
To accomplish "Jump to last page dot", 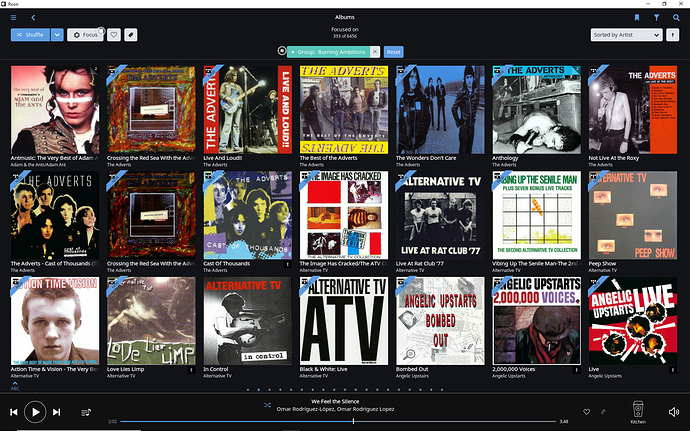I will [x=442, y=390].
